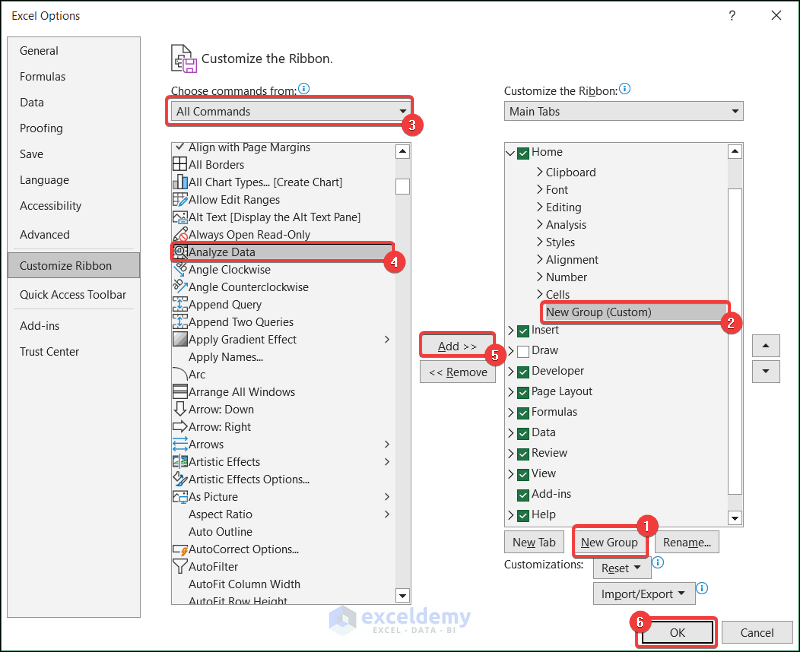Click the << Remove button
800x652 pixels.
[458, 372]
